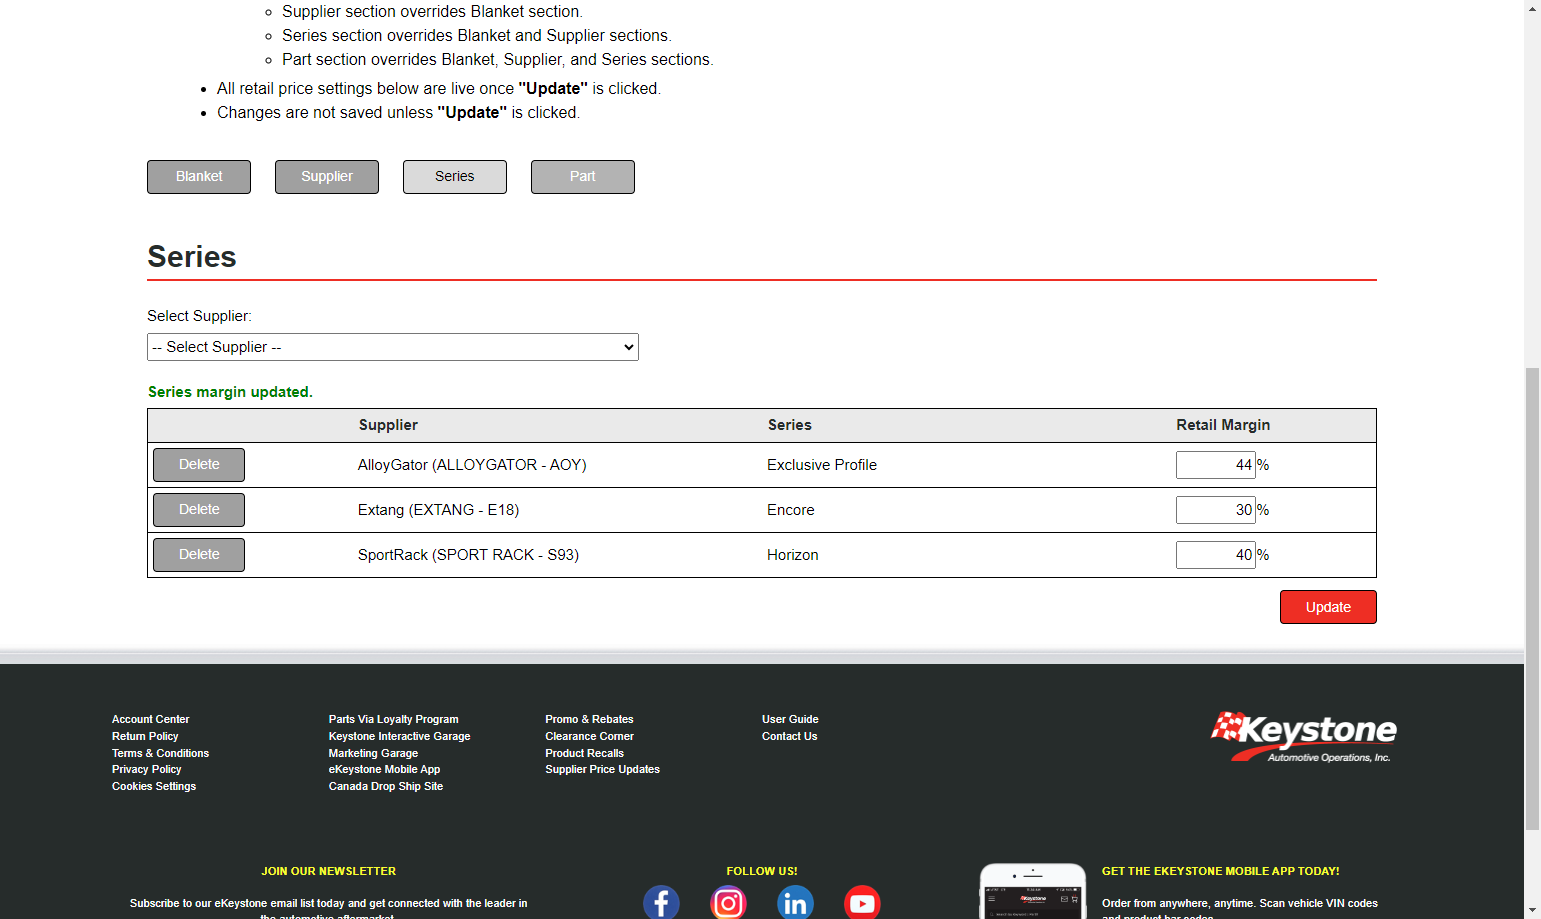Open the Contact Us link
Screen dimensions: 1541x919
pyautogui.click(x=789, y=736)
